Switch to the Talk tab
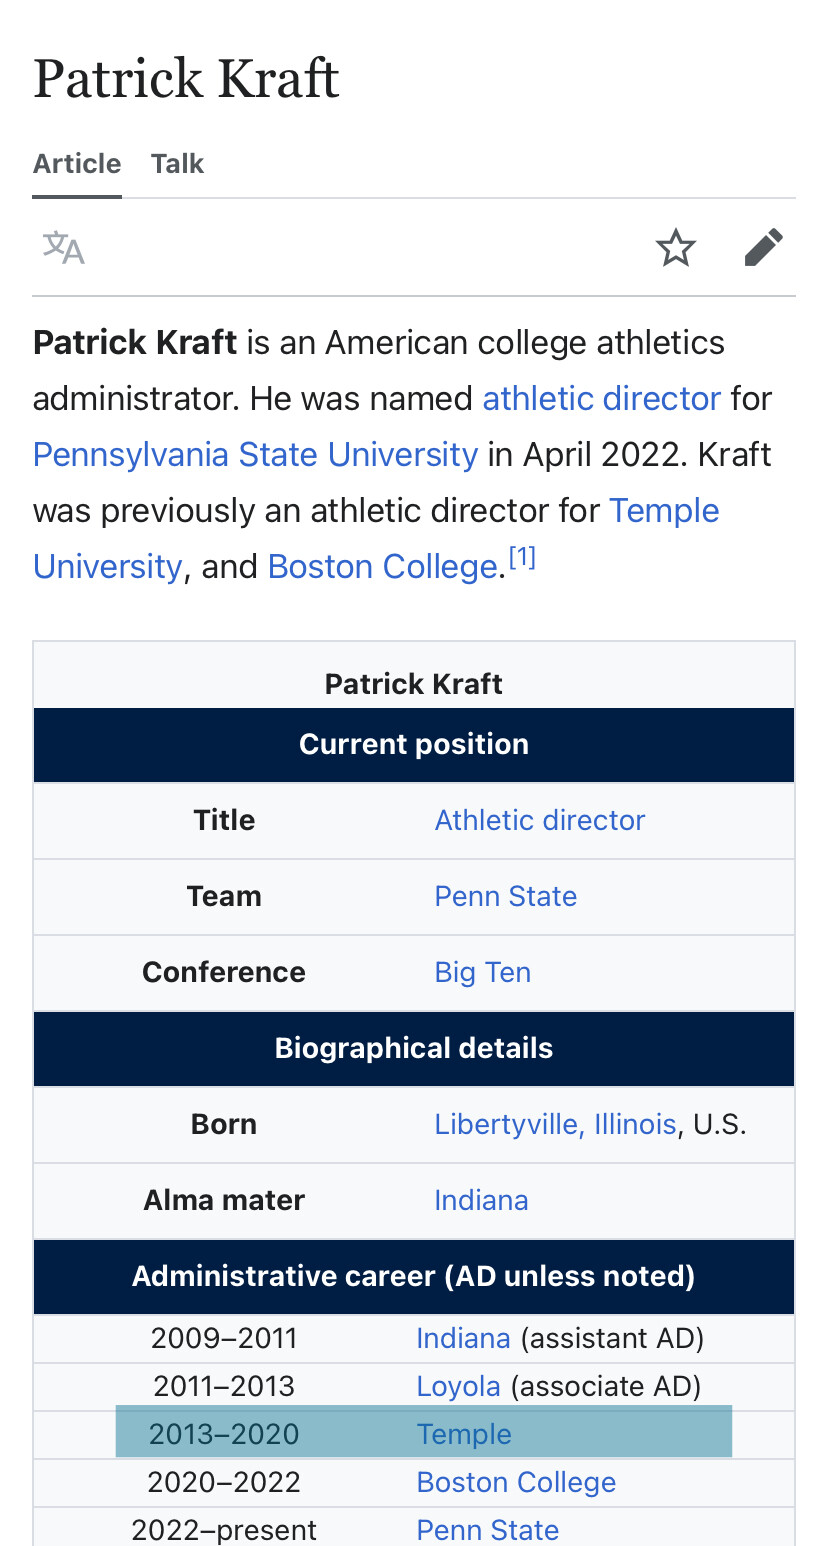Image resolution: width=828 pixels, height=1546 pixels. click(177, 164)
